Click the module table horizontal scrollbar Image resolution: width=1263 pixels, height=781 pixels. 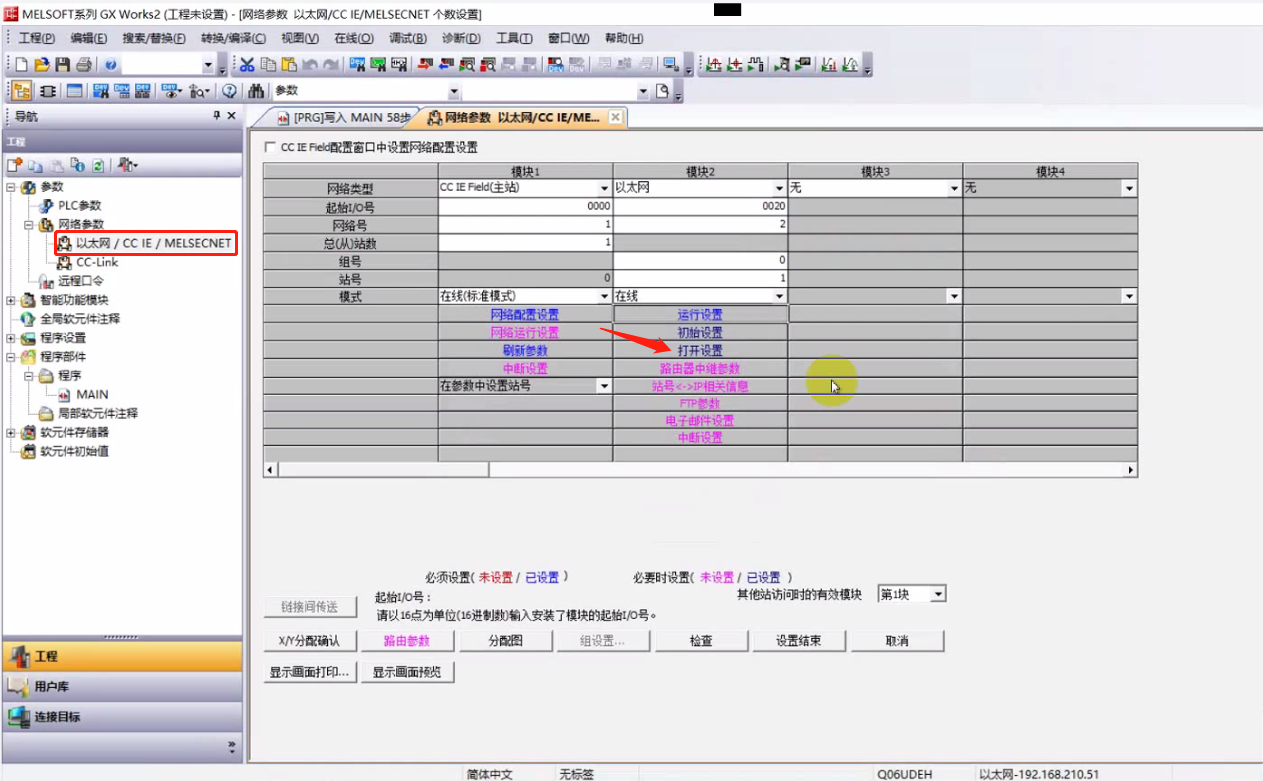pos(700,470)
